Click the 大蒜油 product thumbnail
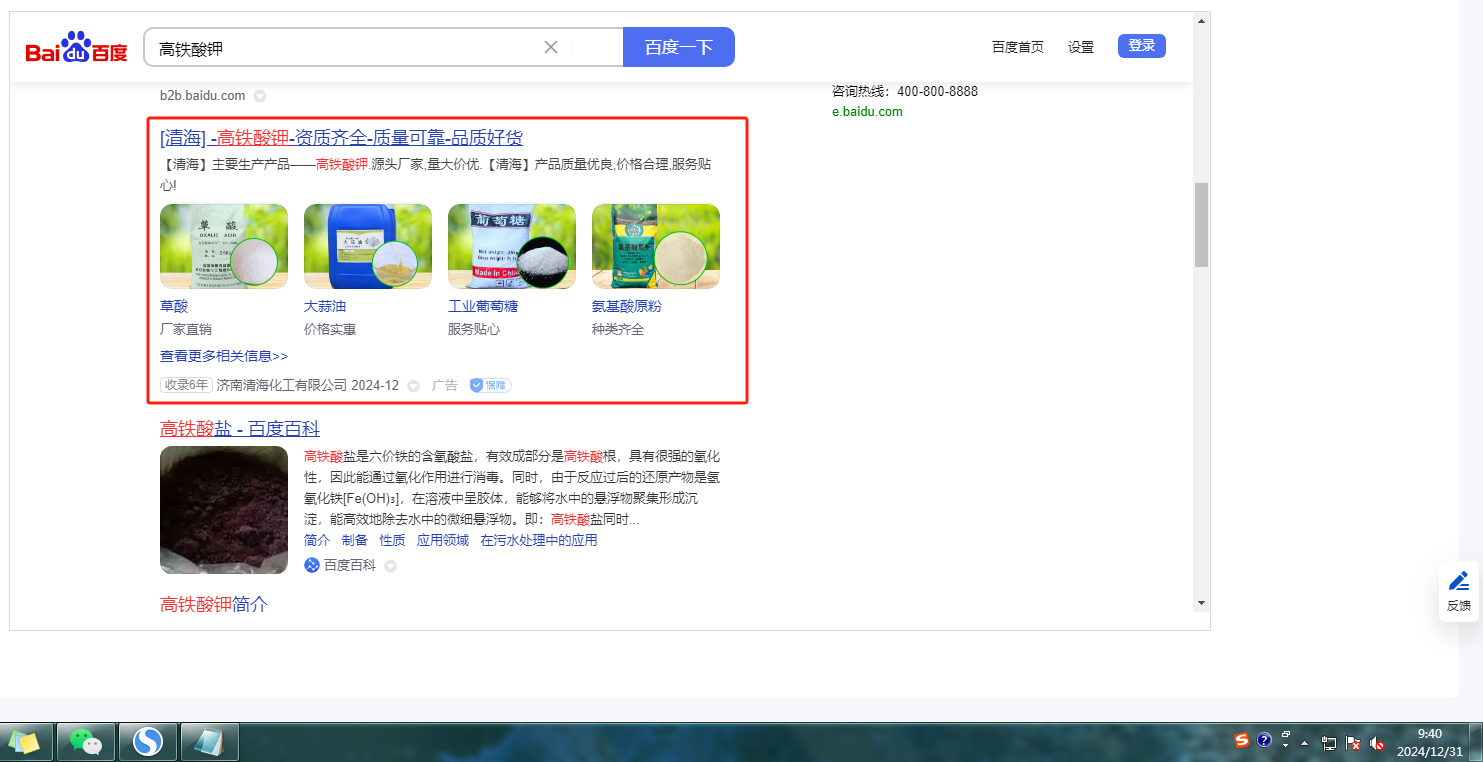 368,246
